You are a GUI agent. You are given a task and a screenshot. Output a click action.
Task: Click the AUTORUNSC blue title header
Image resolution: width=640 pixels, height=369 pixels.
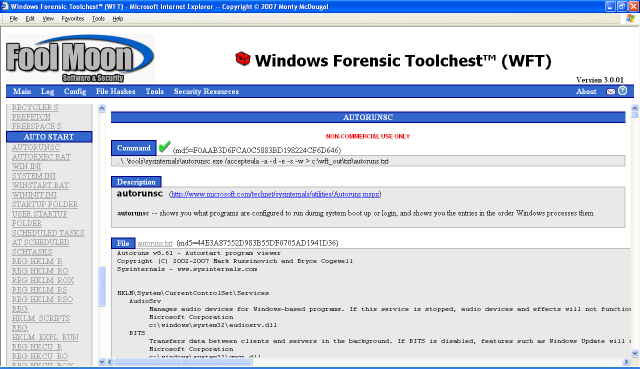click(368, 118)
